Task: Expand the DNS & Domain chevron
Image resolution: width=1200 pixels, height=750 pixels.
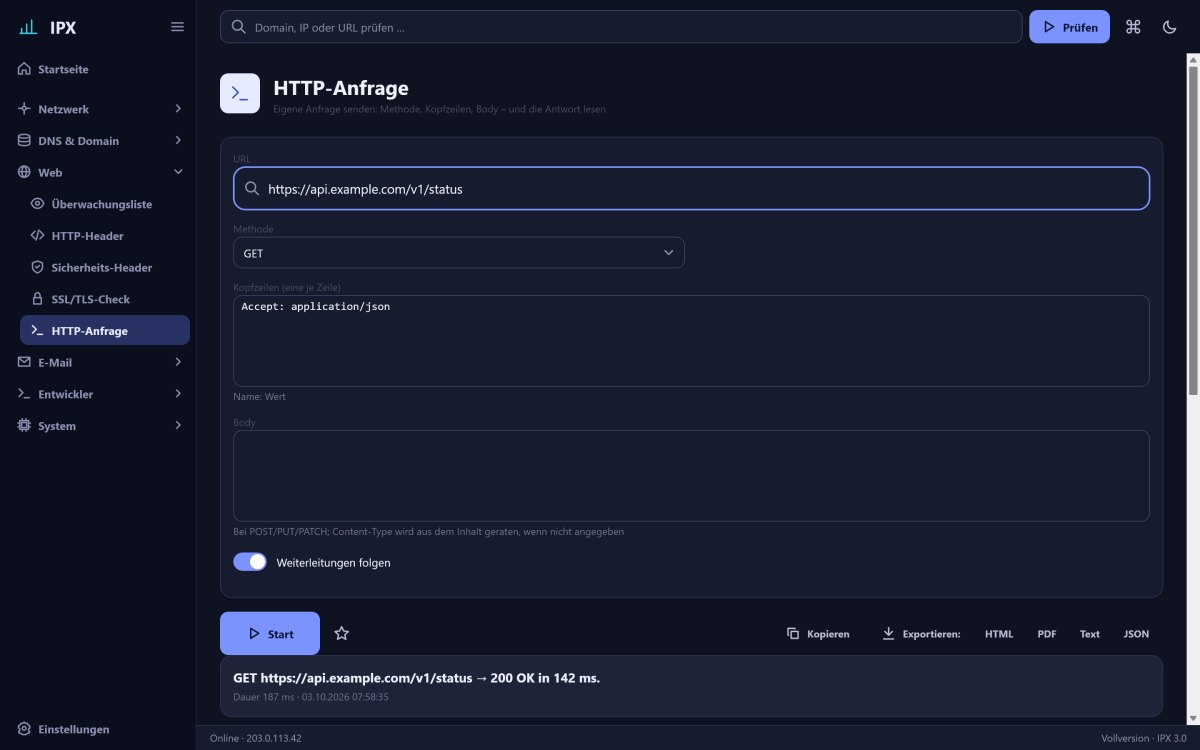Action: tap(178, 141)
